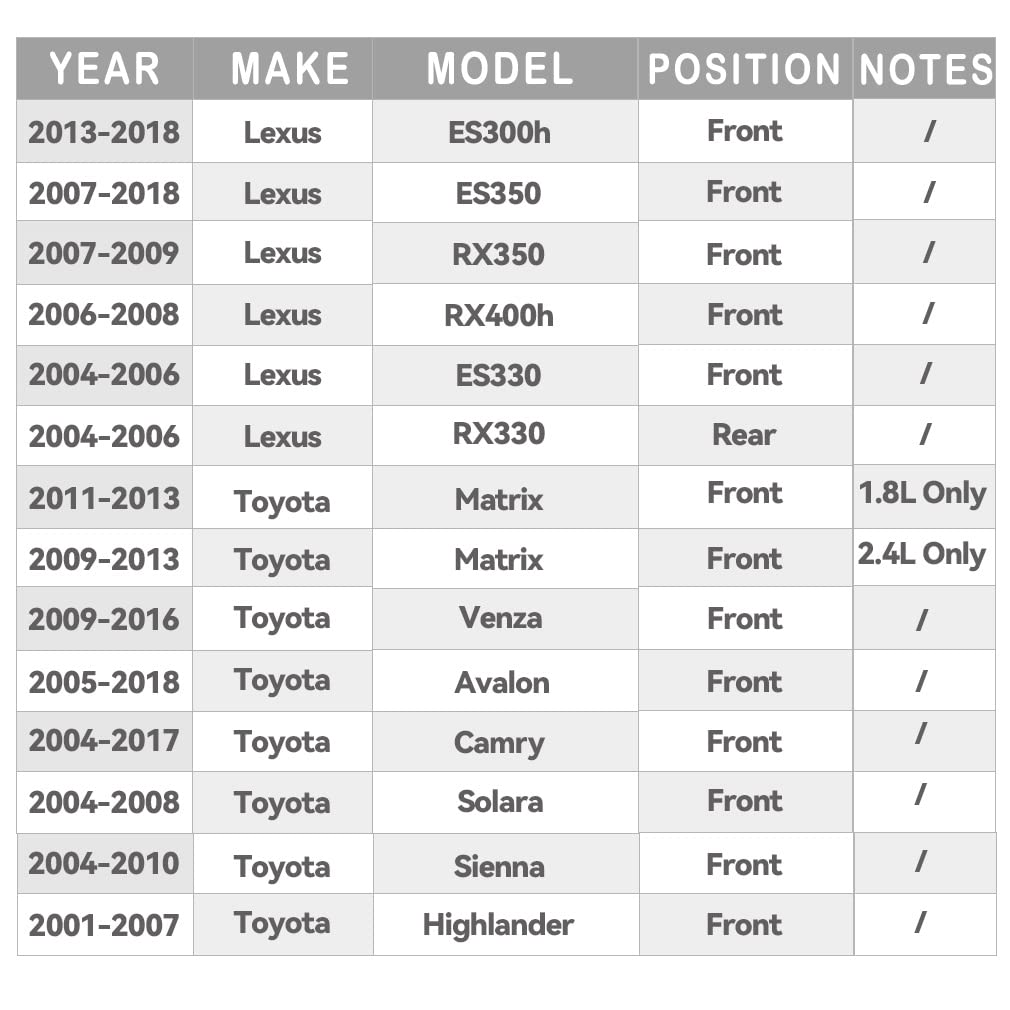1010x1010 pixels.
Task: Select the Venza model cell
Action: click(500, 618)
